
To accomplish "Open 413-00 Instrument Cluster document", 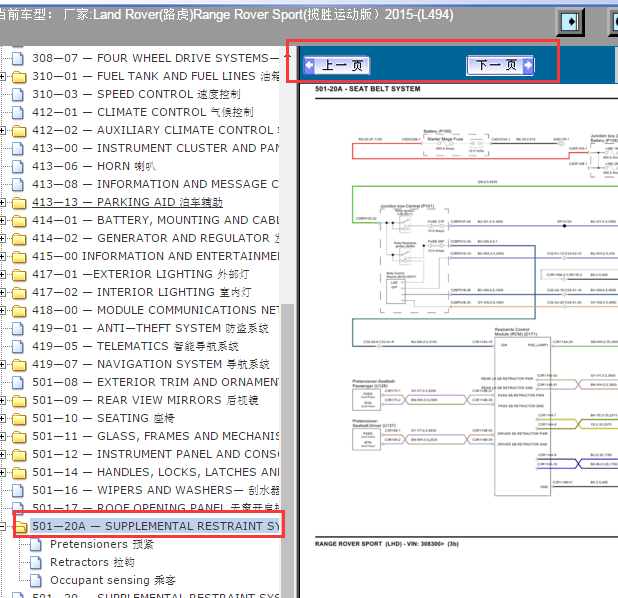I will click(x=155, y=148).
